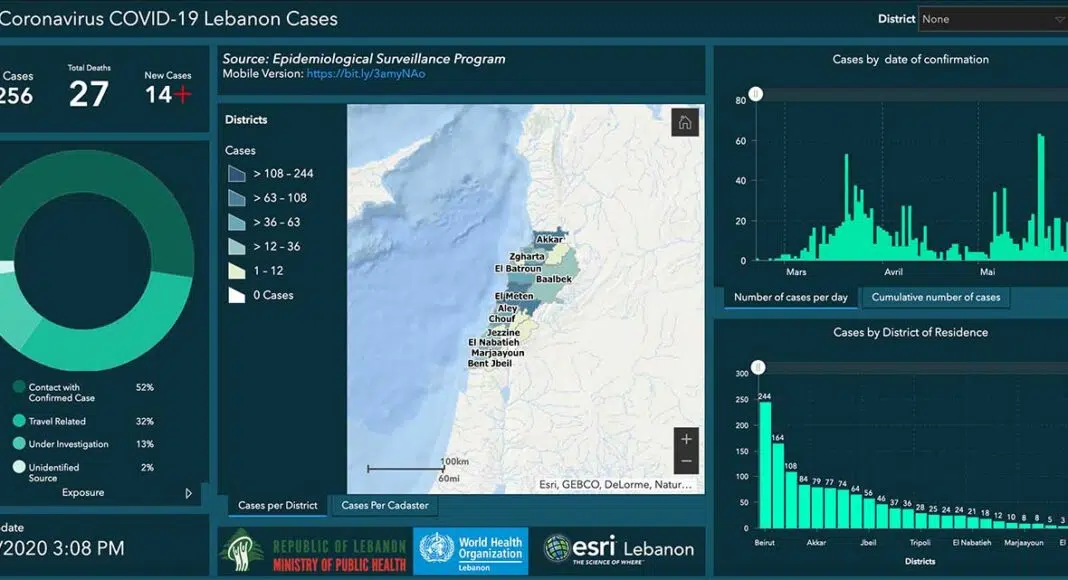Click the '> 108 – 244' legend symbol
This screenshot has width=1068, height=580.
pos(237,174)
